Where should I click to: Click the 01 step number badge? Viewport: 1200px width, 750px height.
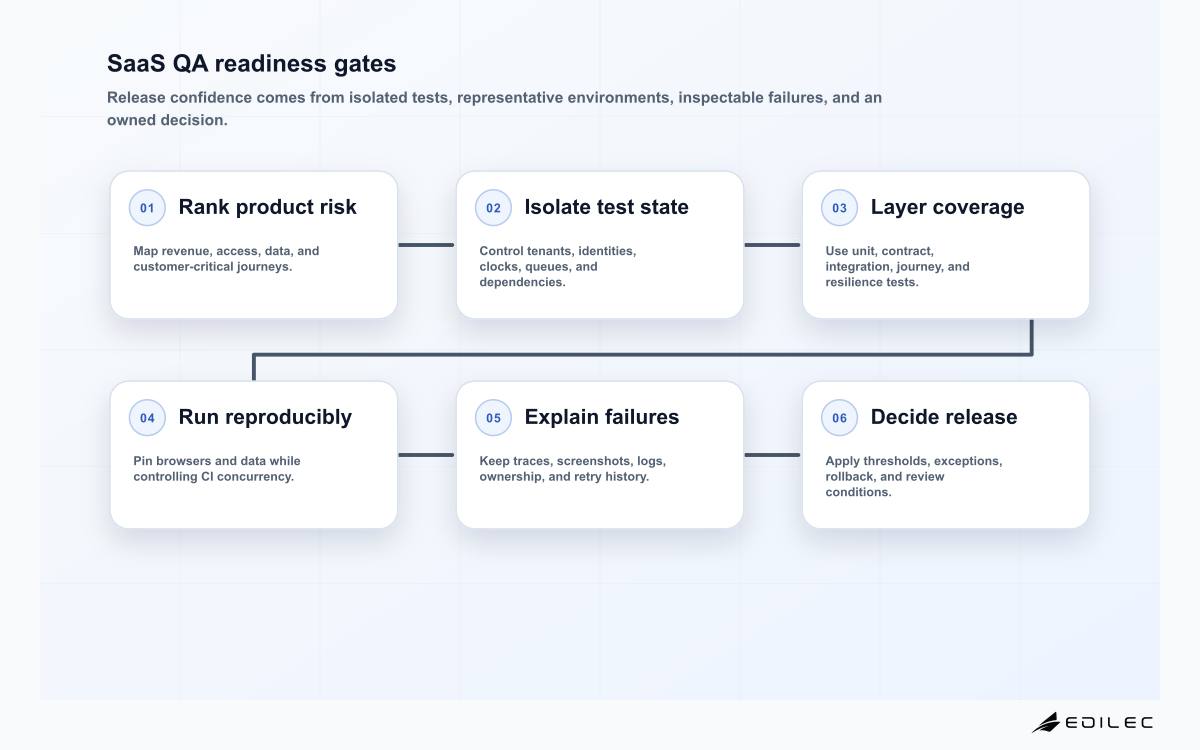coord(147,208)
